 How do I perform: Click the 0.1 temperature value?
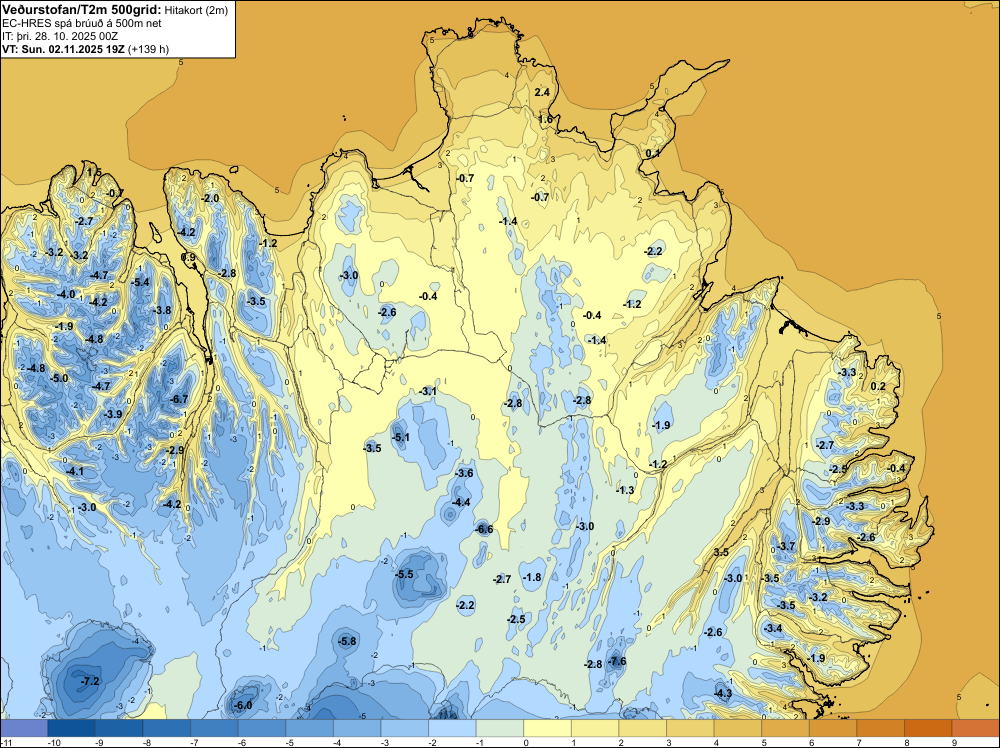[x=652, y=154]
